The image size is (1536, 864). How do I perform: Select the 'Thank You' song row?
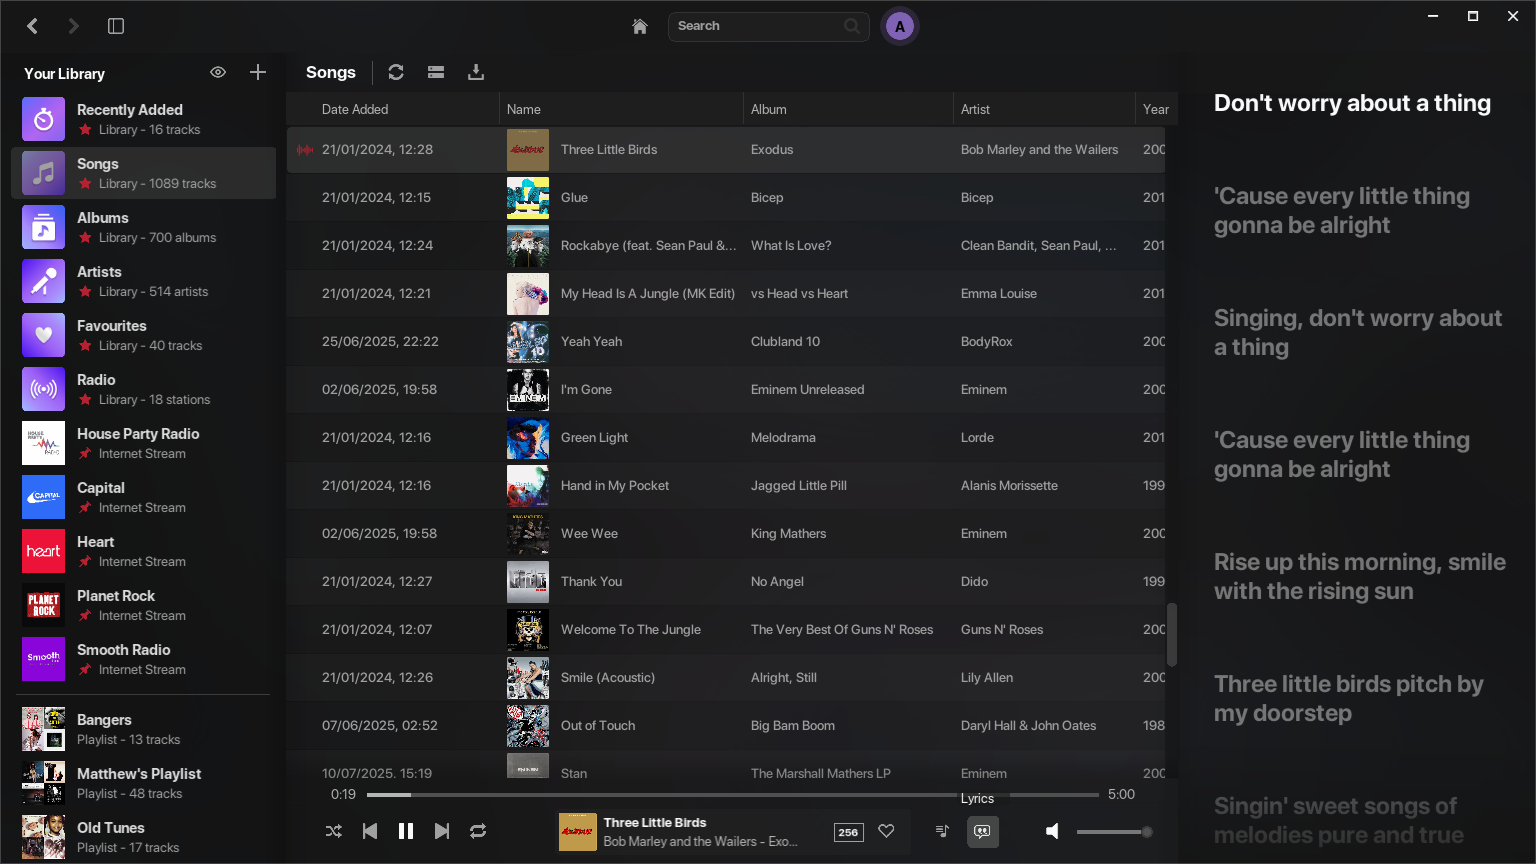(726, 581)
